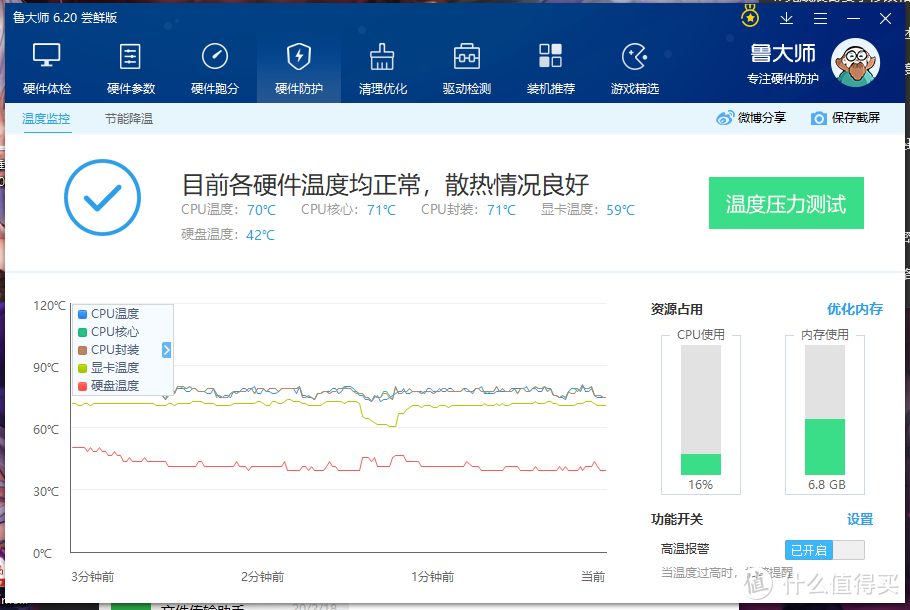The image size is (910, 610).
Task: Open 装机推荐 recommended software section
Action: 551,69
